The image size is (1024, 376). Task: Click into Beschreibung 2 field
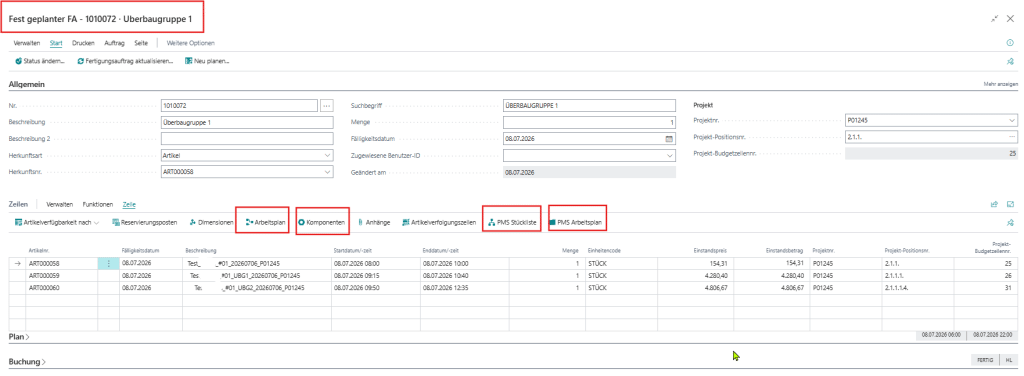click(248, 138)
